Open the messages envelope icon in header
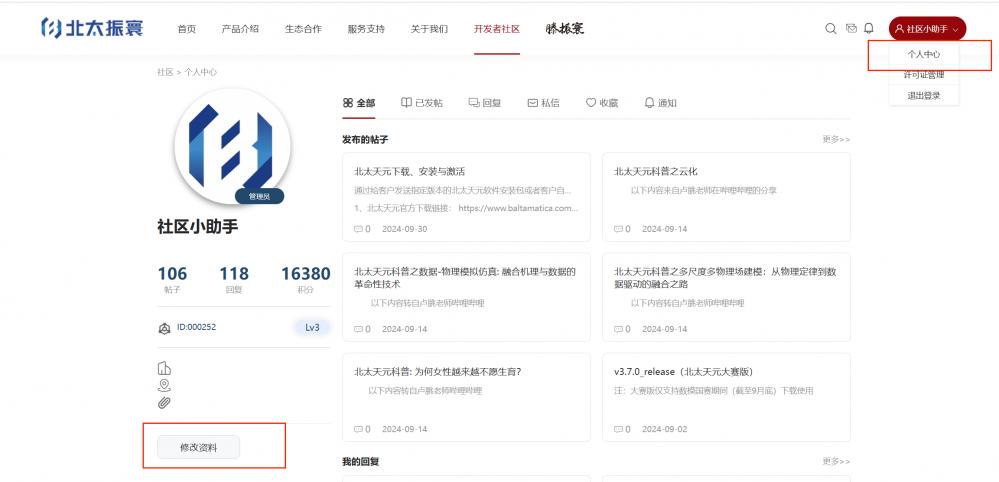Viewport: 999px width, 482px height. pyautogui.click(x=851, y=29)
